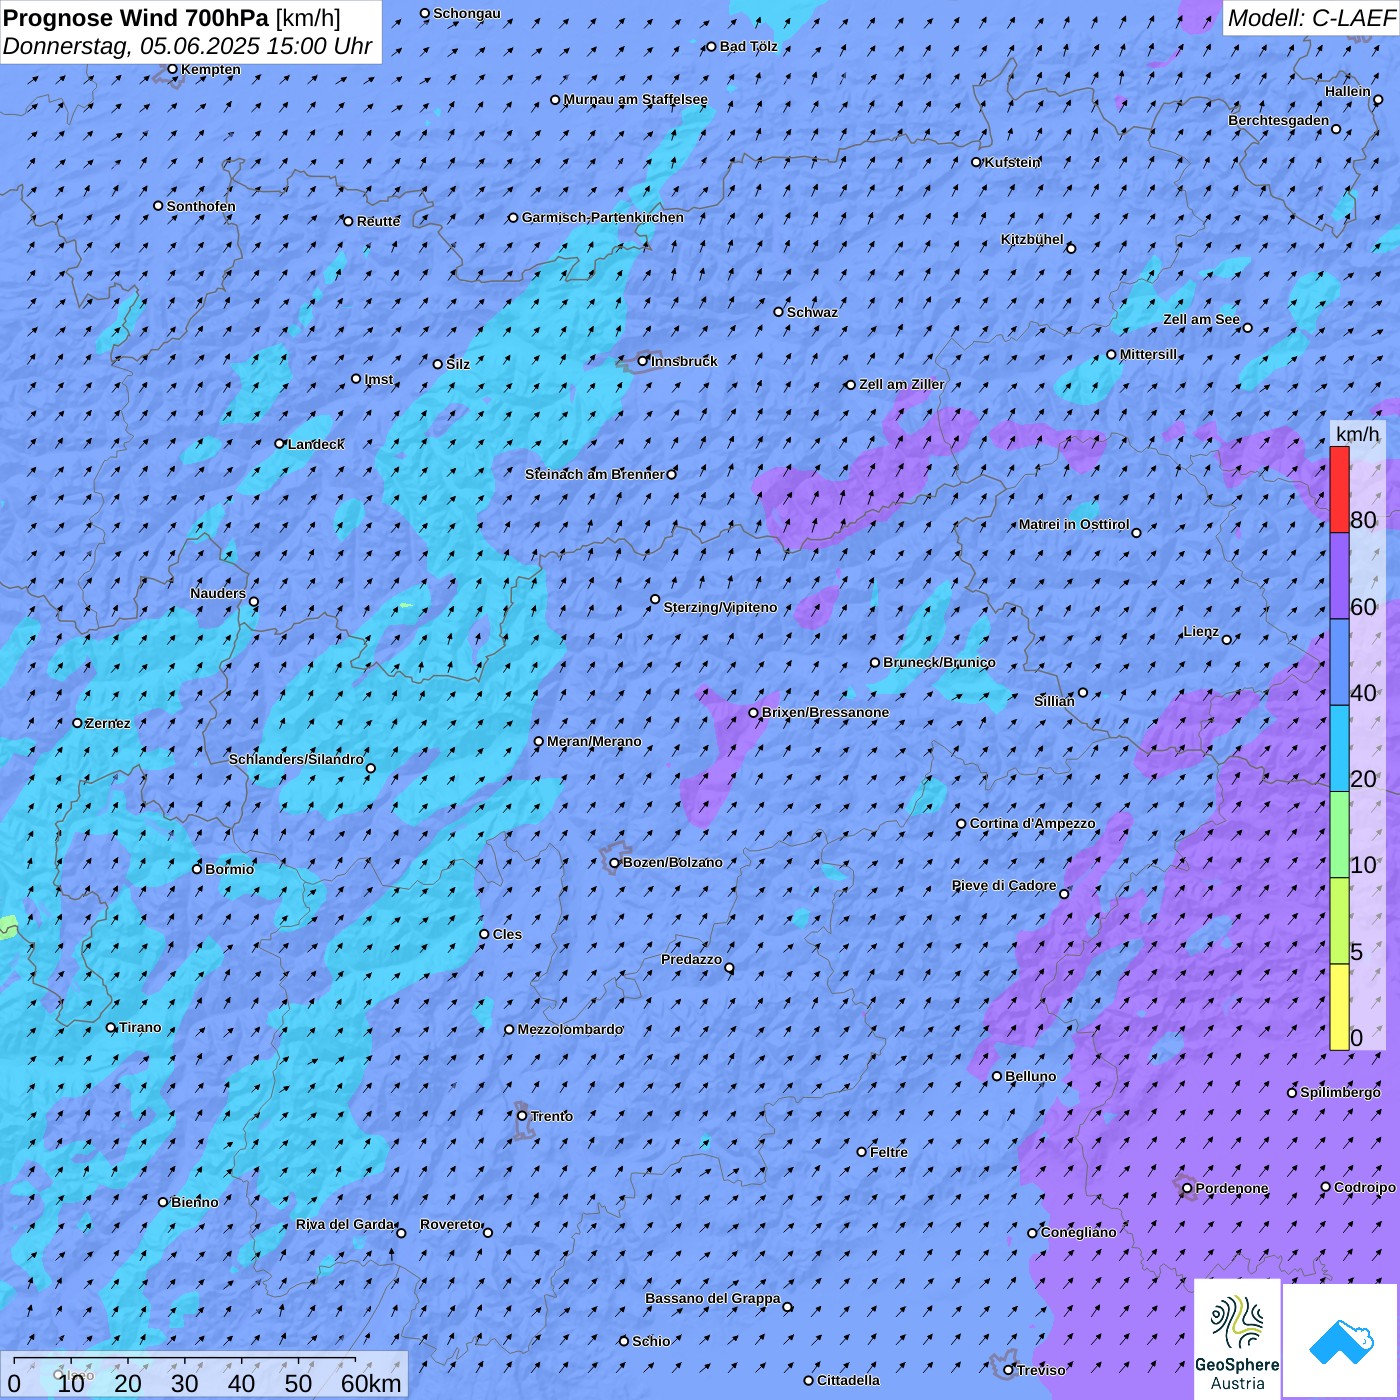
Task: Click the 'Schongau' label
Action: click(466, 13)
